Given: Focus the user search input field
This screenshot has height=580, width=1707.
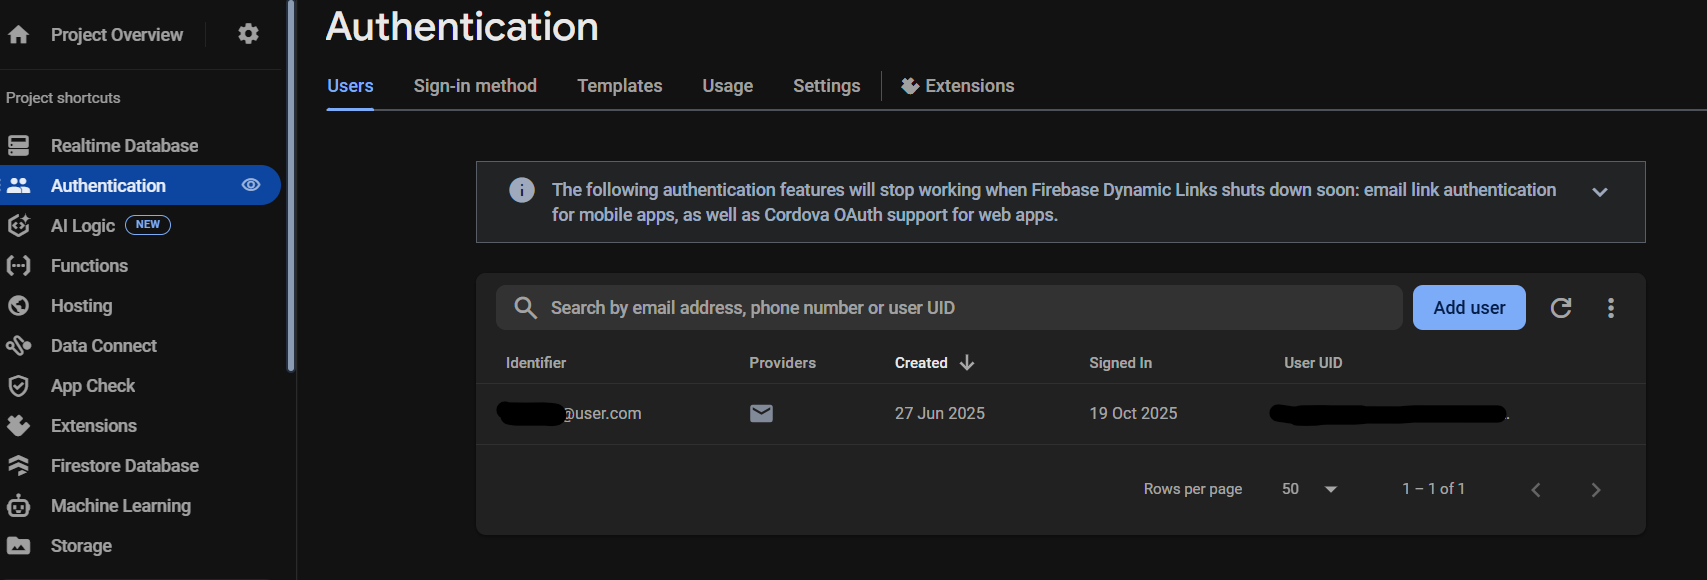Looking at the screenshot, I should coord(950,308).
